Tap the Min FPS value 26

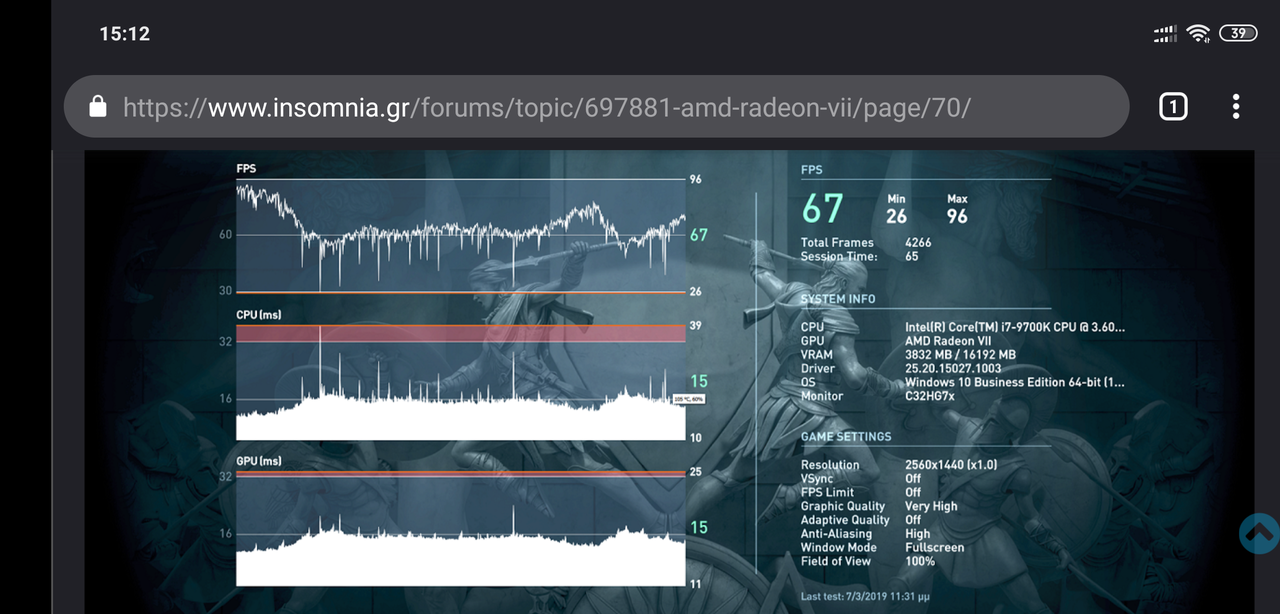click(896, 216)
